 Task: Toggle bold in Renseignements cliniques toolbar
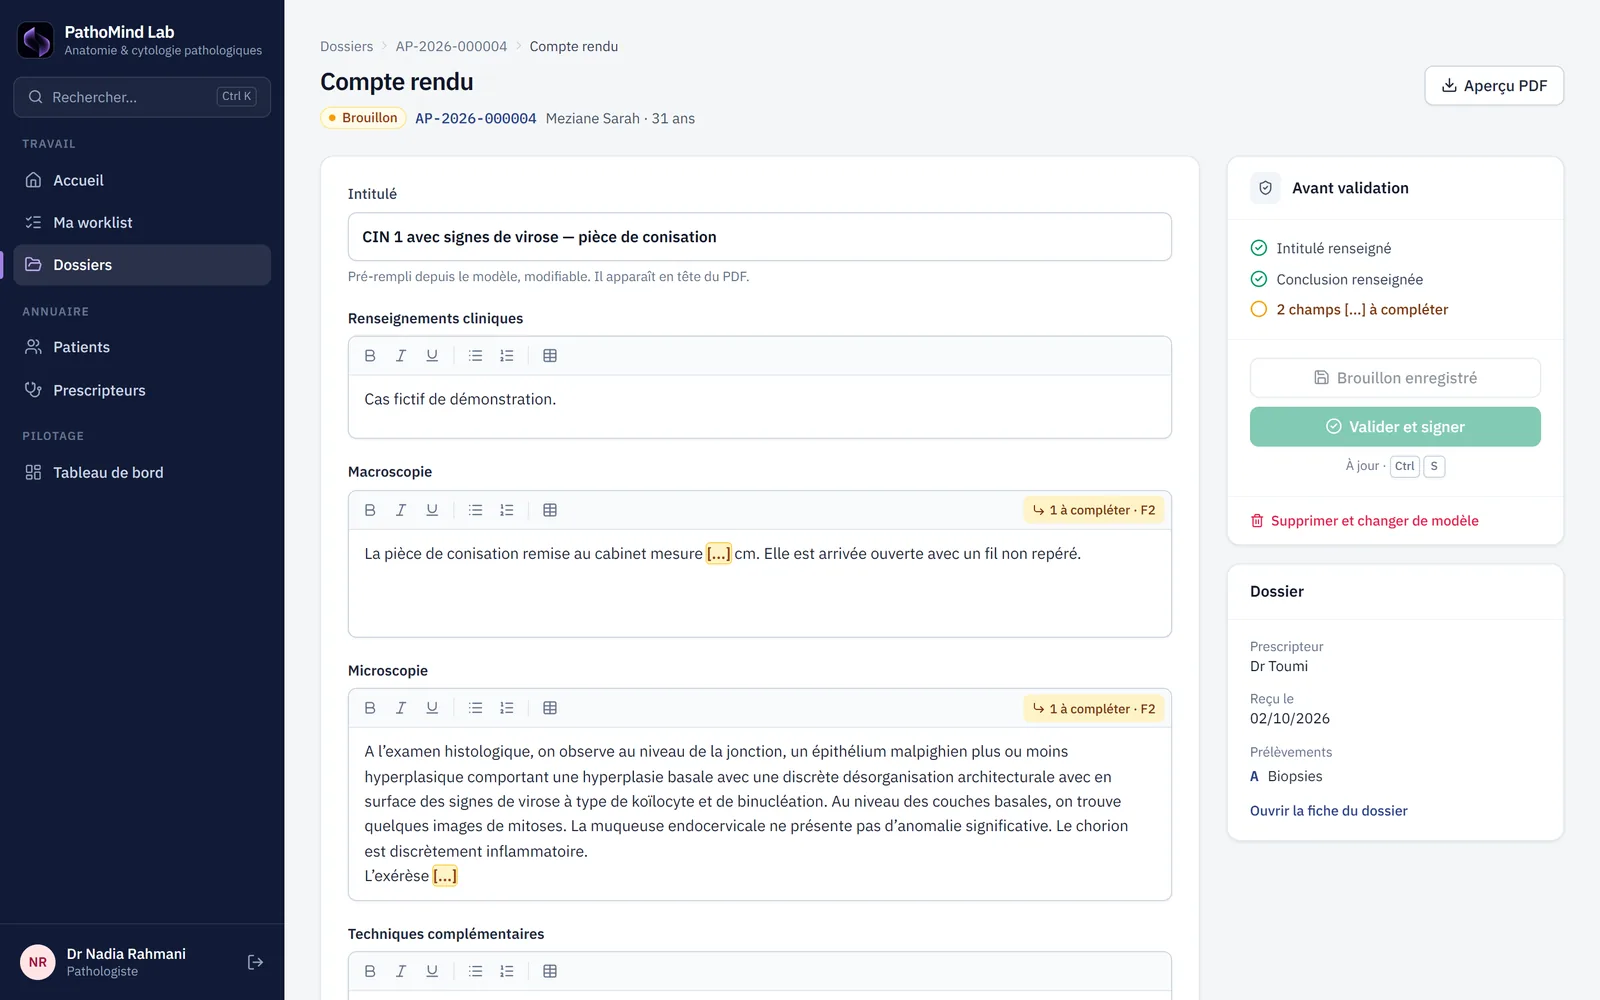coord(370,356)
